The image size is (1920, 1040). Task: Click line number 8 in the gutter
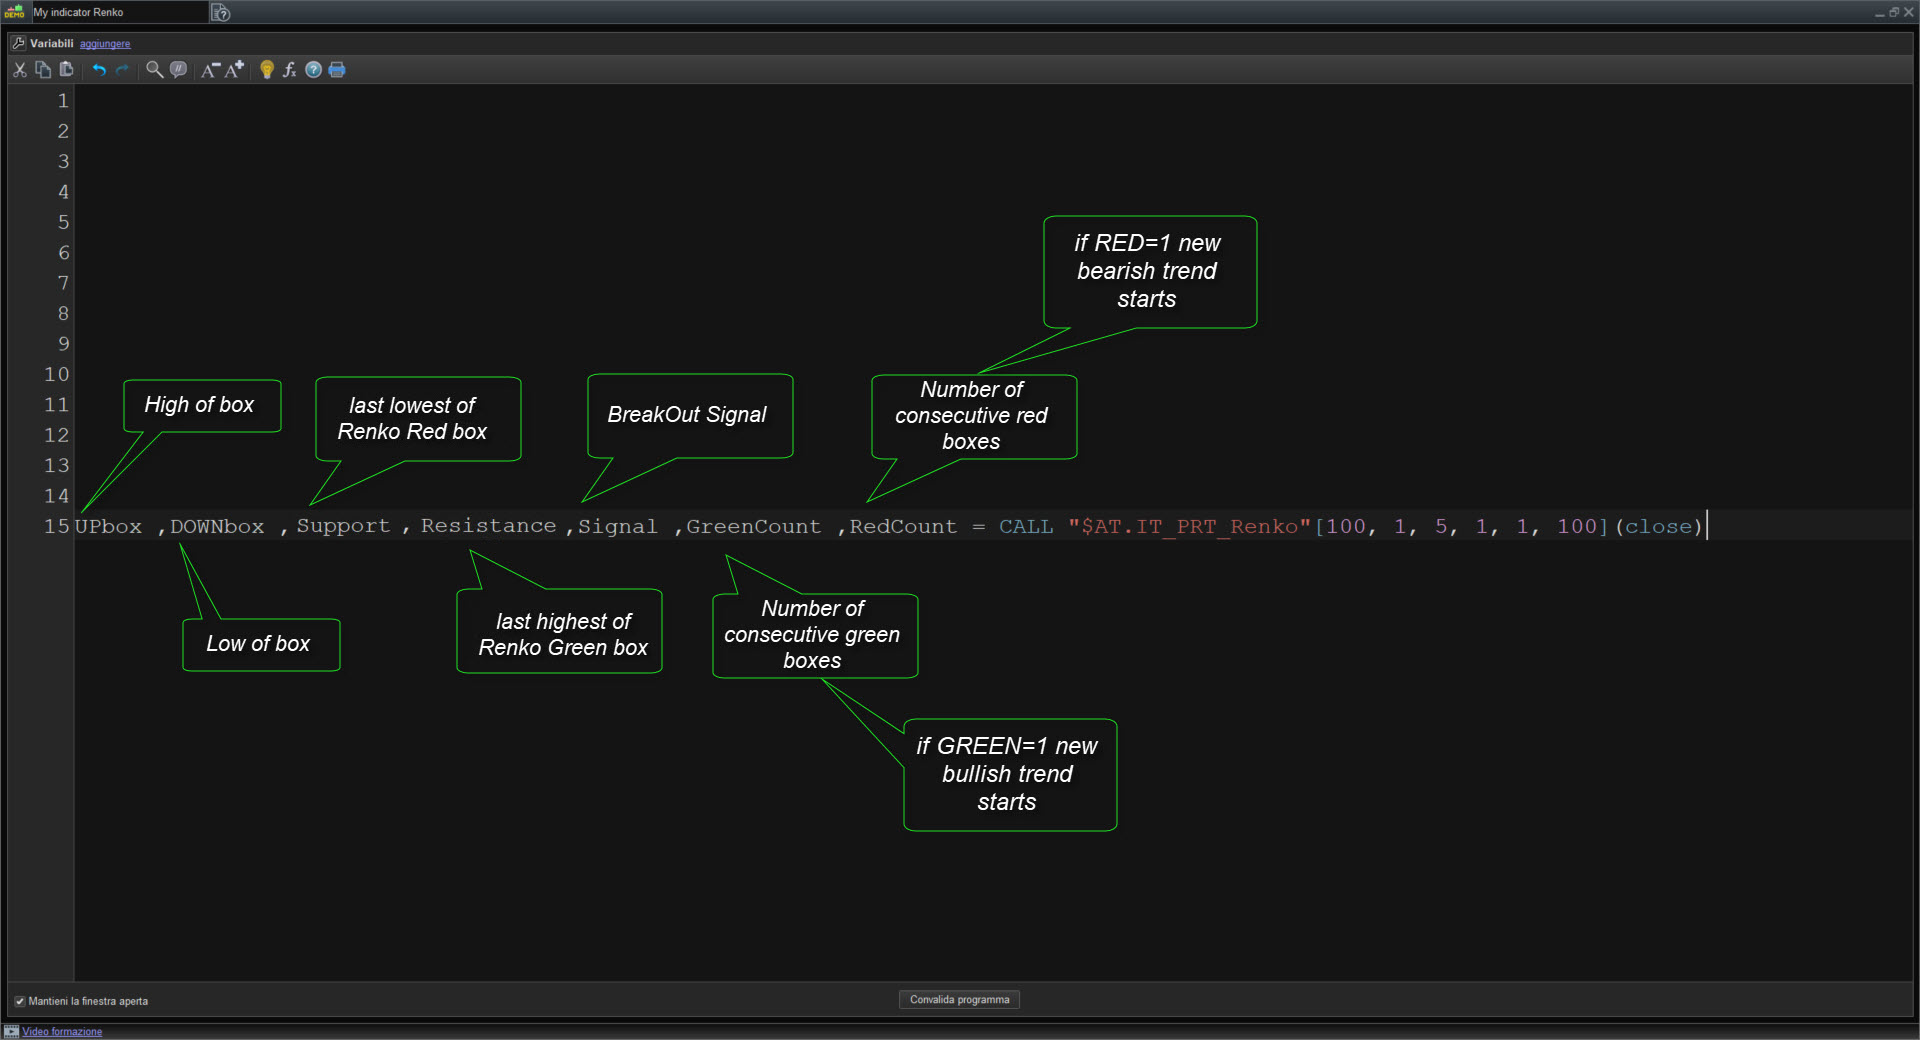tap(63, 313)
